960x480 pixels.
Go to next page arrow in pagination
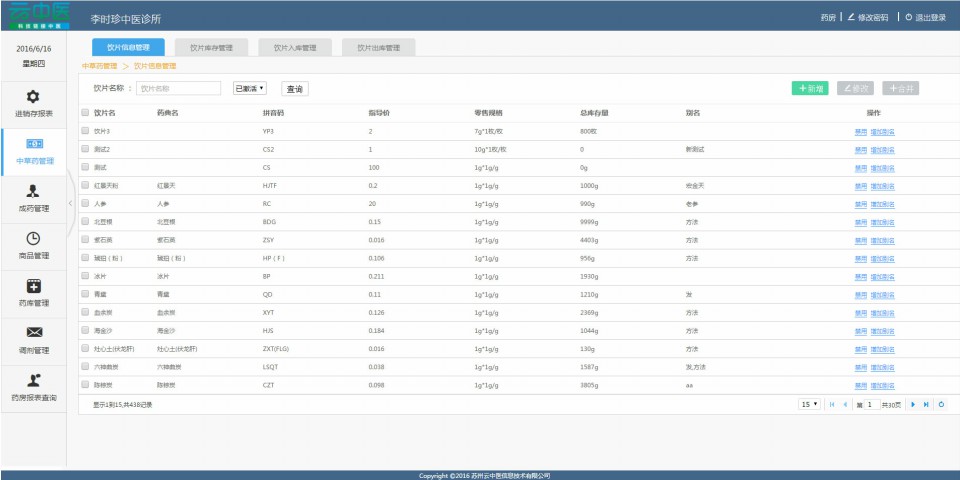click(x=912, y=404)
